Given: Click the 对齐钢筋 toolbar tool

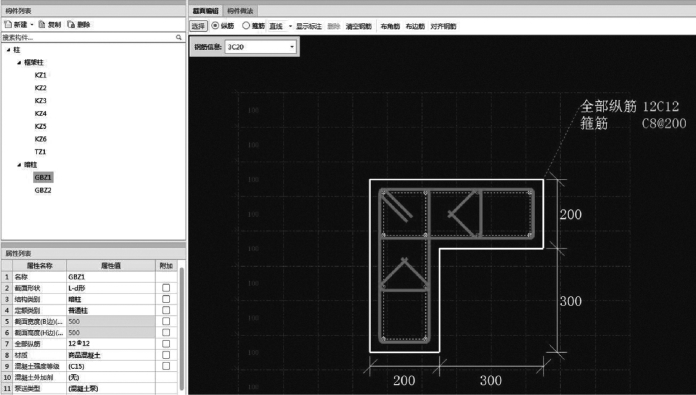Looking at the screenshot, I should pyautogui.click(x=443, y=27).
